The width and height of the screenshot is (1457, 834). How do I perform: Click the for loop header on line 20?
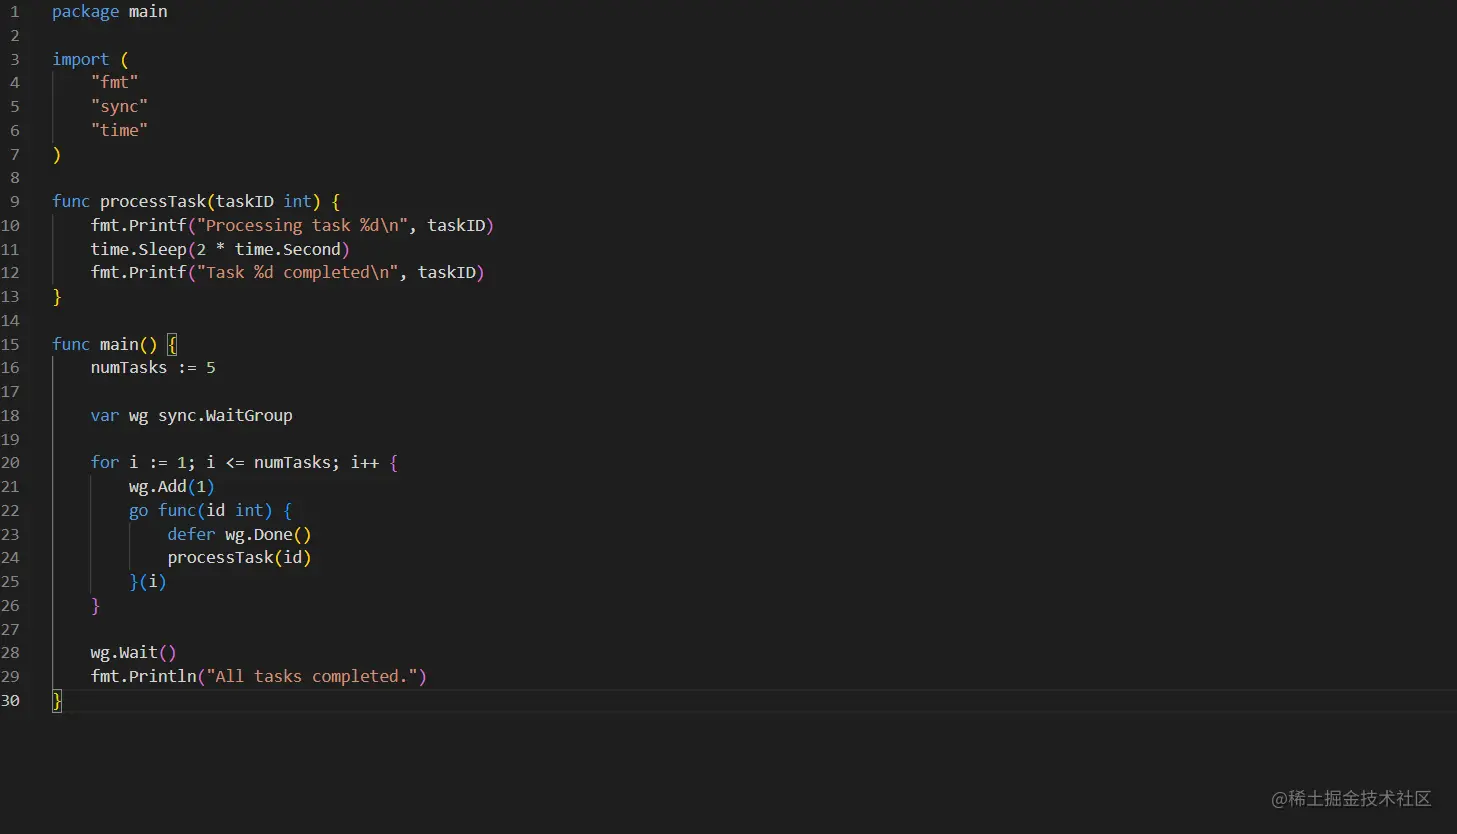pyautogui.click(x=244, y=463)
